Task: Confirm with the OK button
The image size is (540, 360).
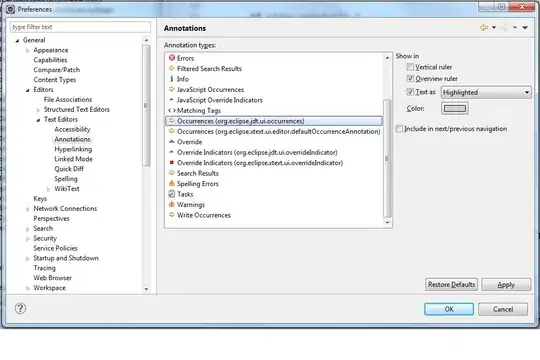Action: coord(449,309)
